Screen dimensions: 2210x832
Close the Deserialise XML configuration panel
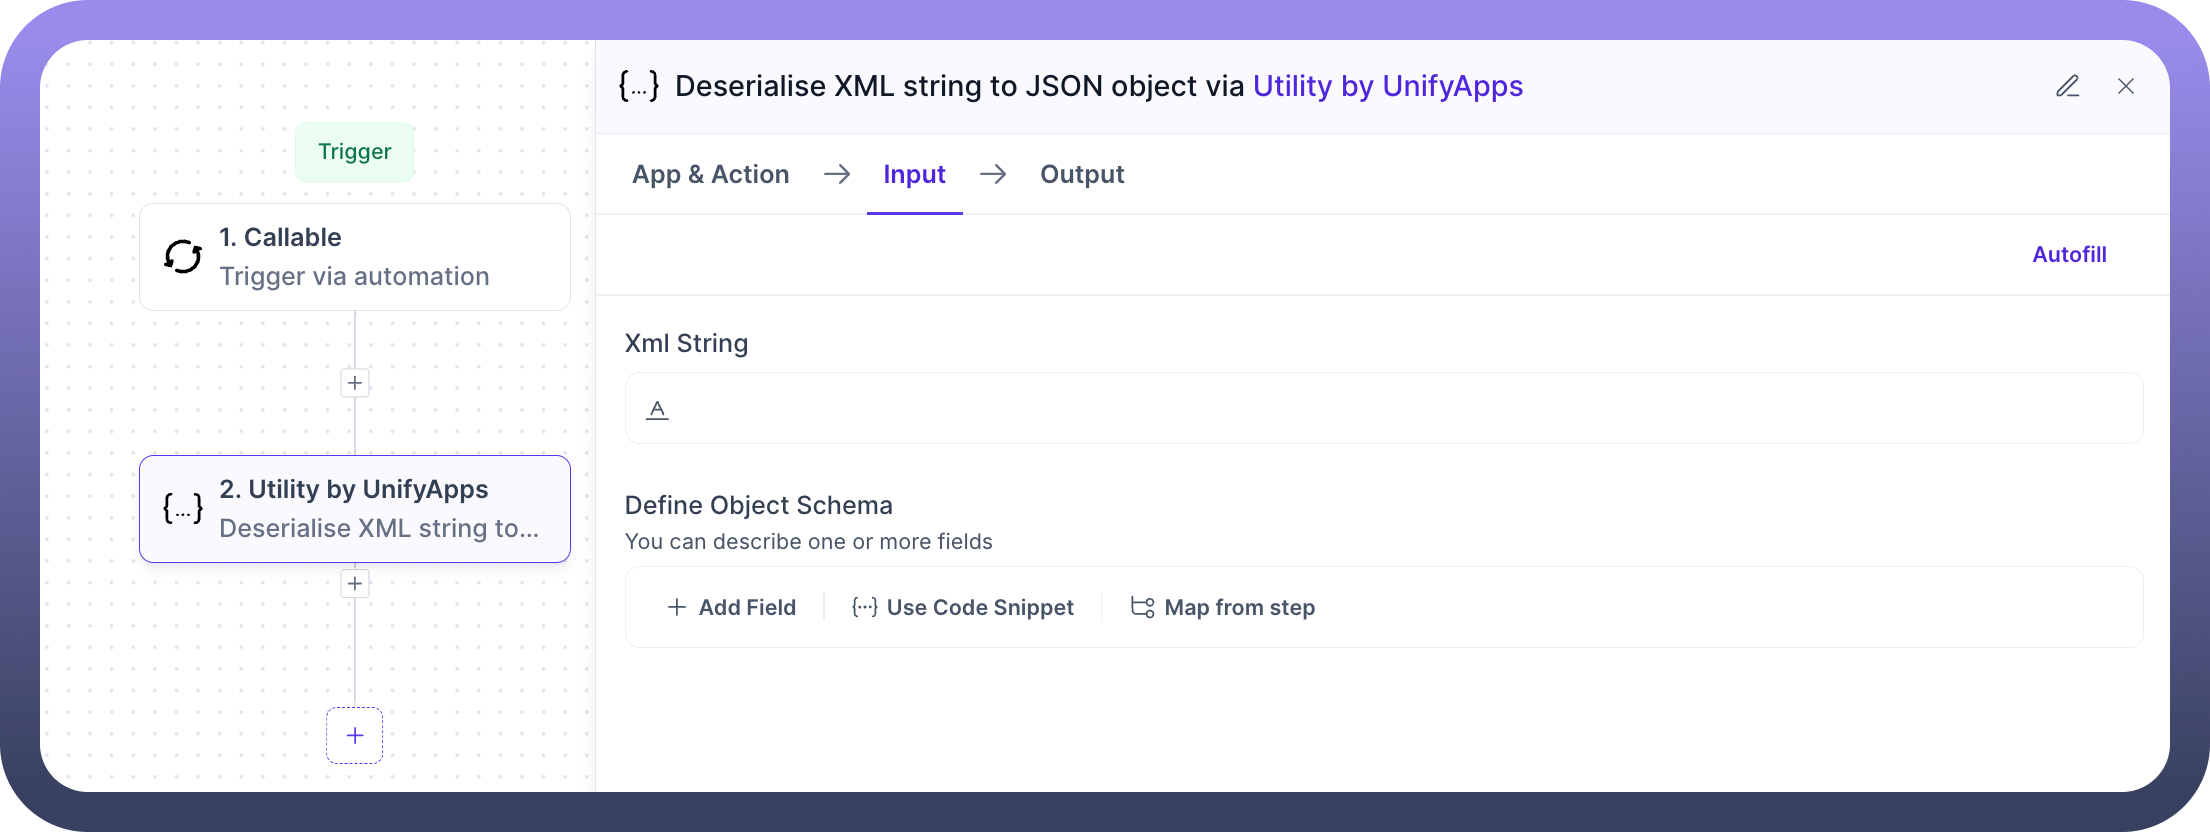click(x=2126, y=86)
